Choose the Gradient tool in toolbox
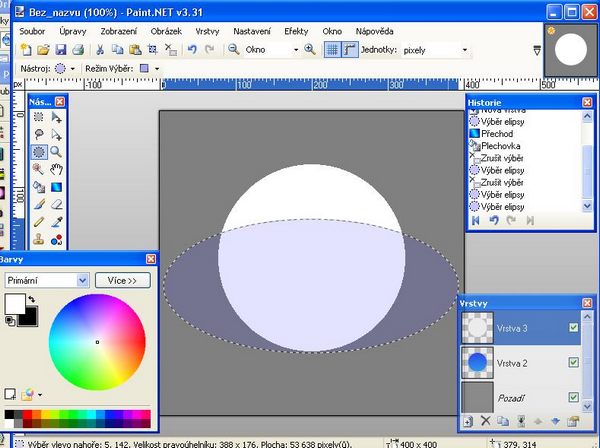Image resolution: width=600 pixels, height=448 pixels. pyautogui.click(x=57, y=186)
